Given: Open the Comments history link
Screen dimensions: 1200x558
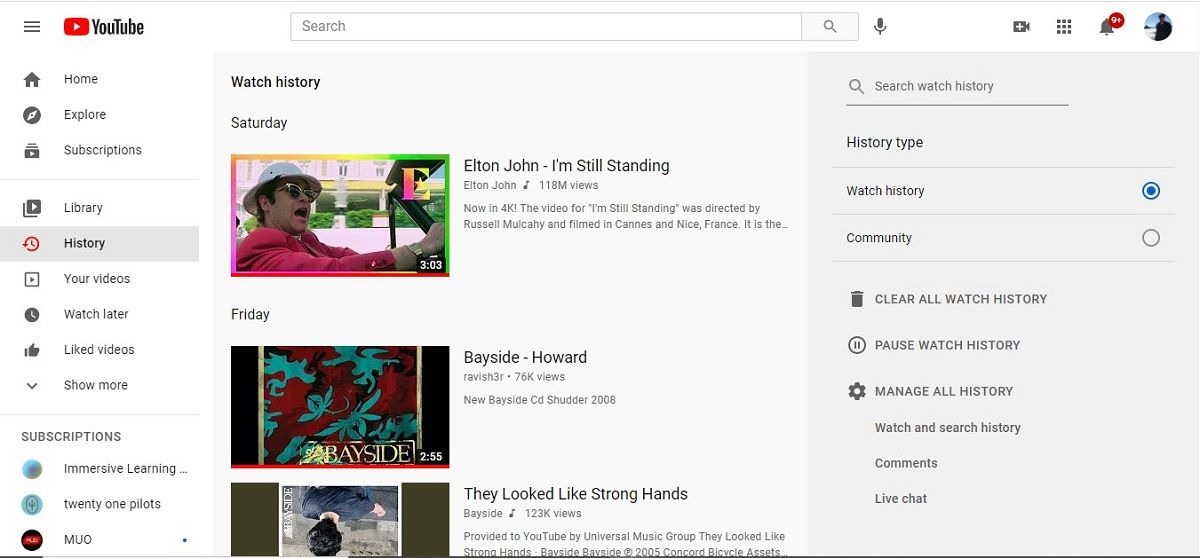Looking at the screenshot, I should (x=906, y=463).
